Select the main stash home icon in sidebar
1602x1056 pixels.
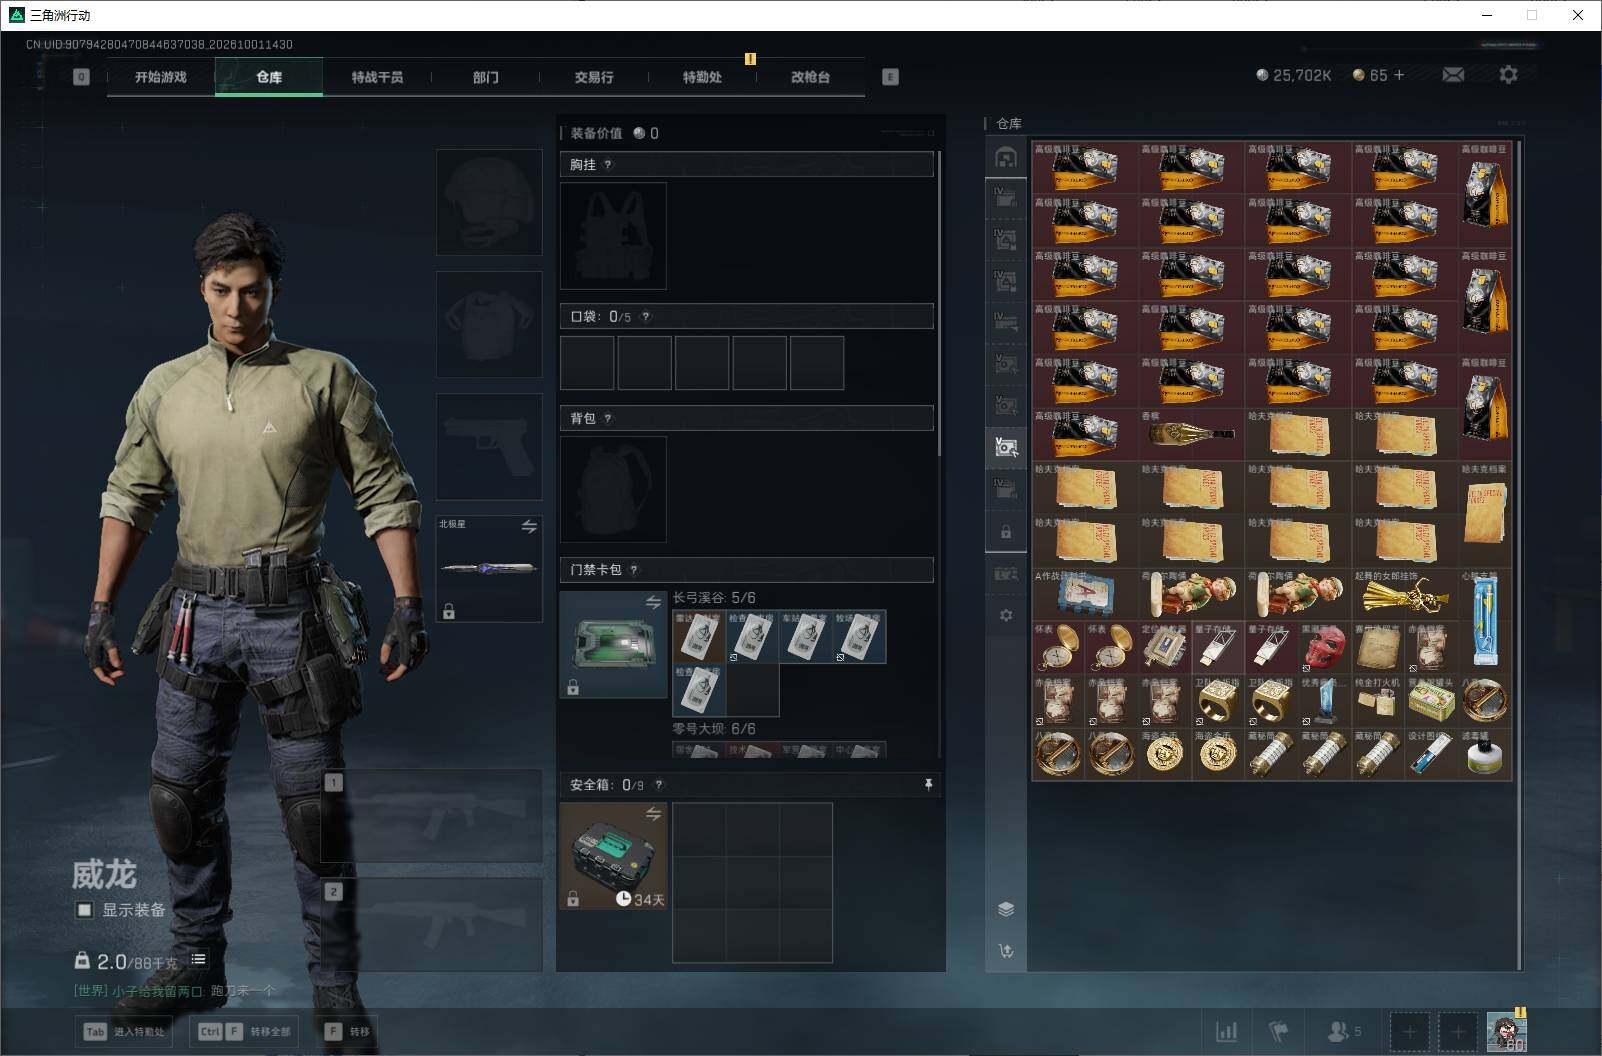click(1006, 157)
